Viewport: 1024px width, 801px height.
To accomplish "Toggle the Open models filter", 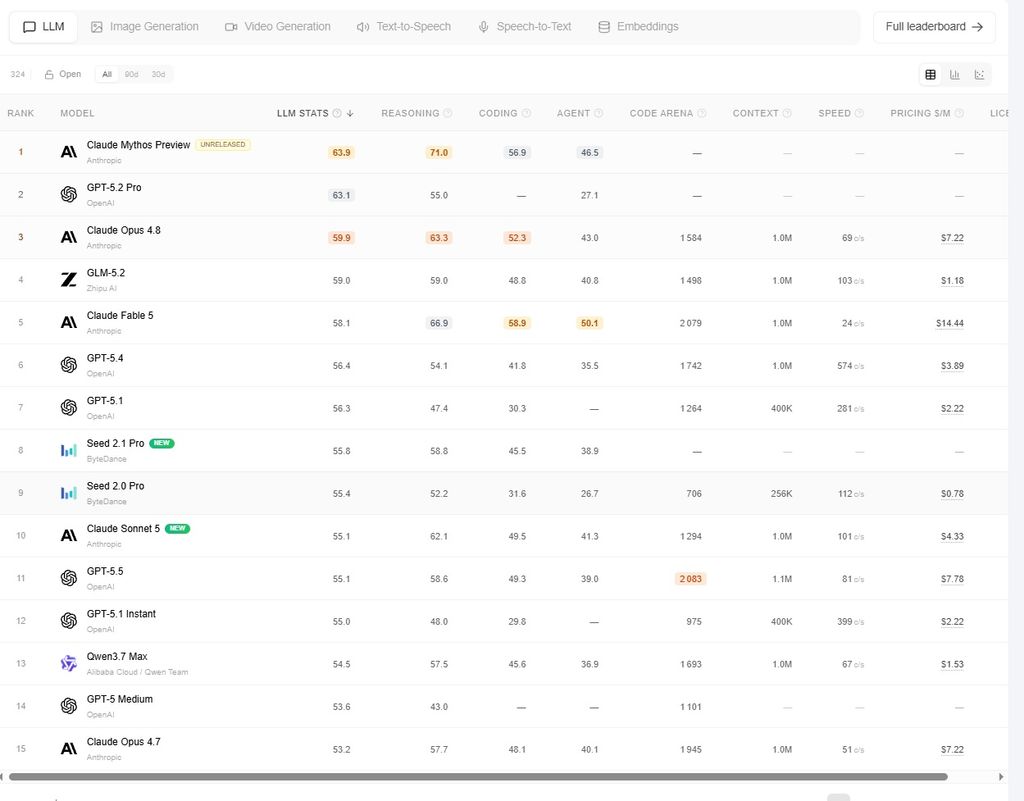I will coord(63,74).
